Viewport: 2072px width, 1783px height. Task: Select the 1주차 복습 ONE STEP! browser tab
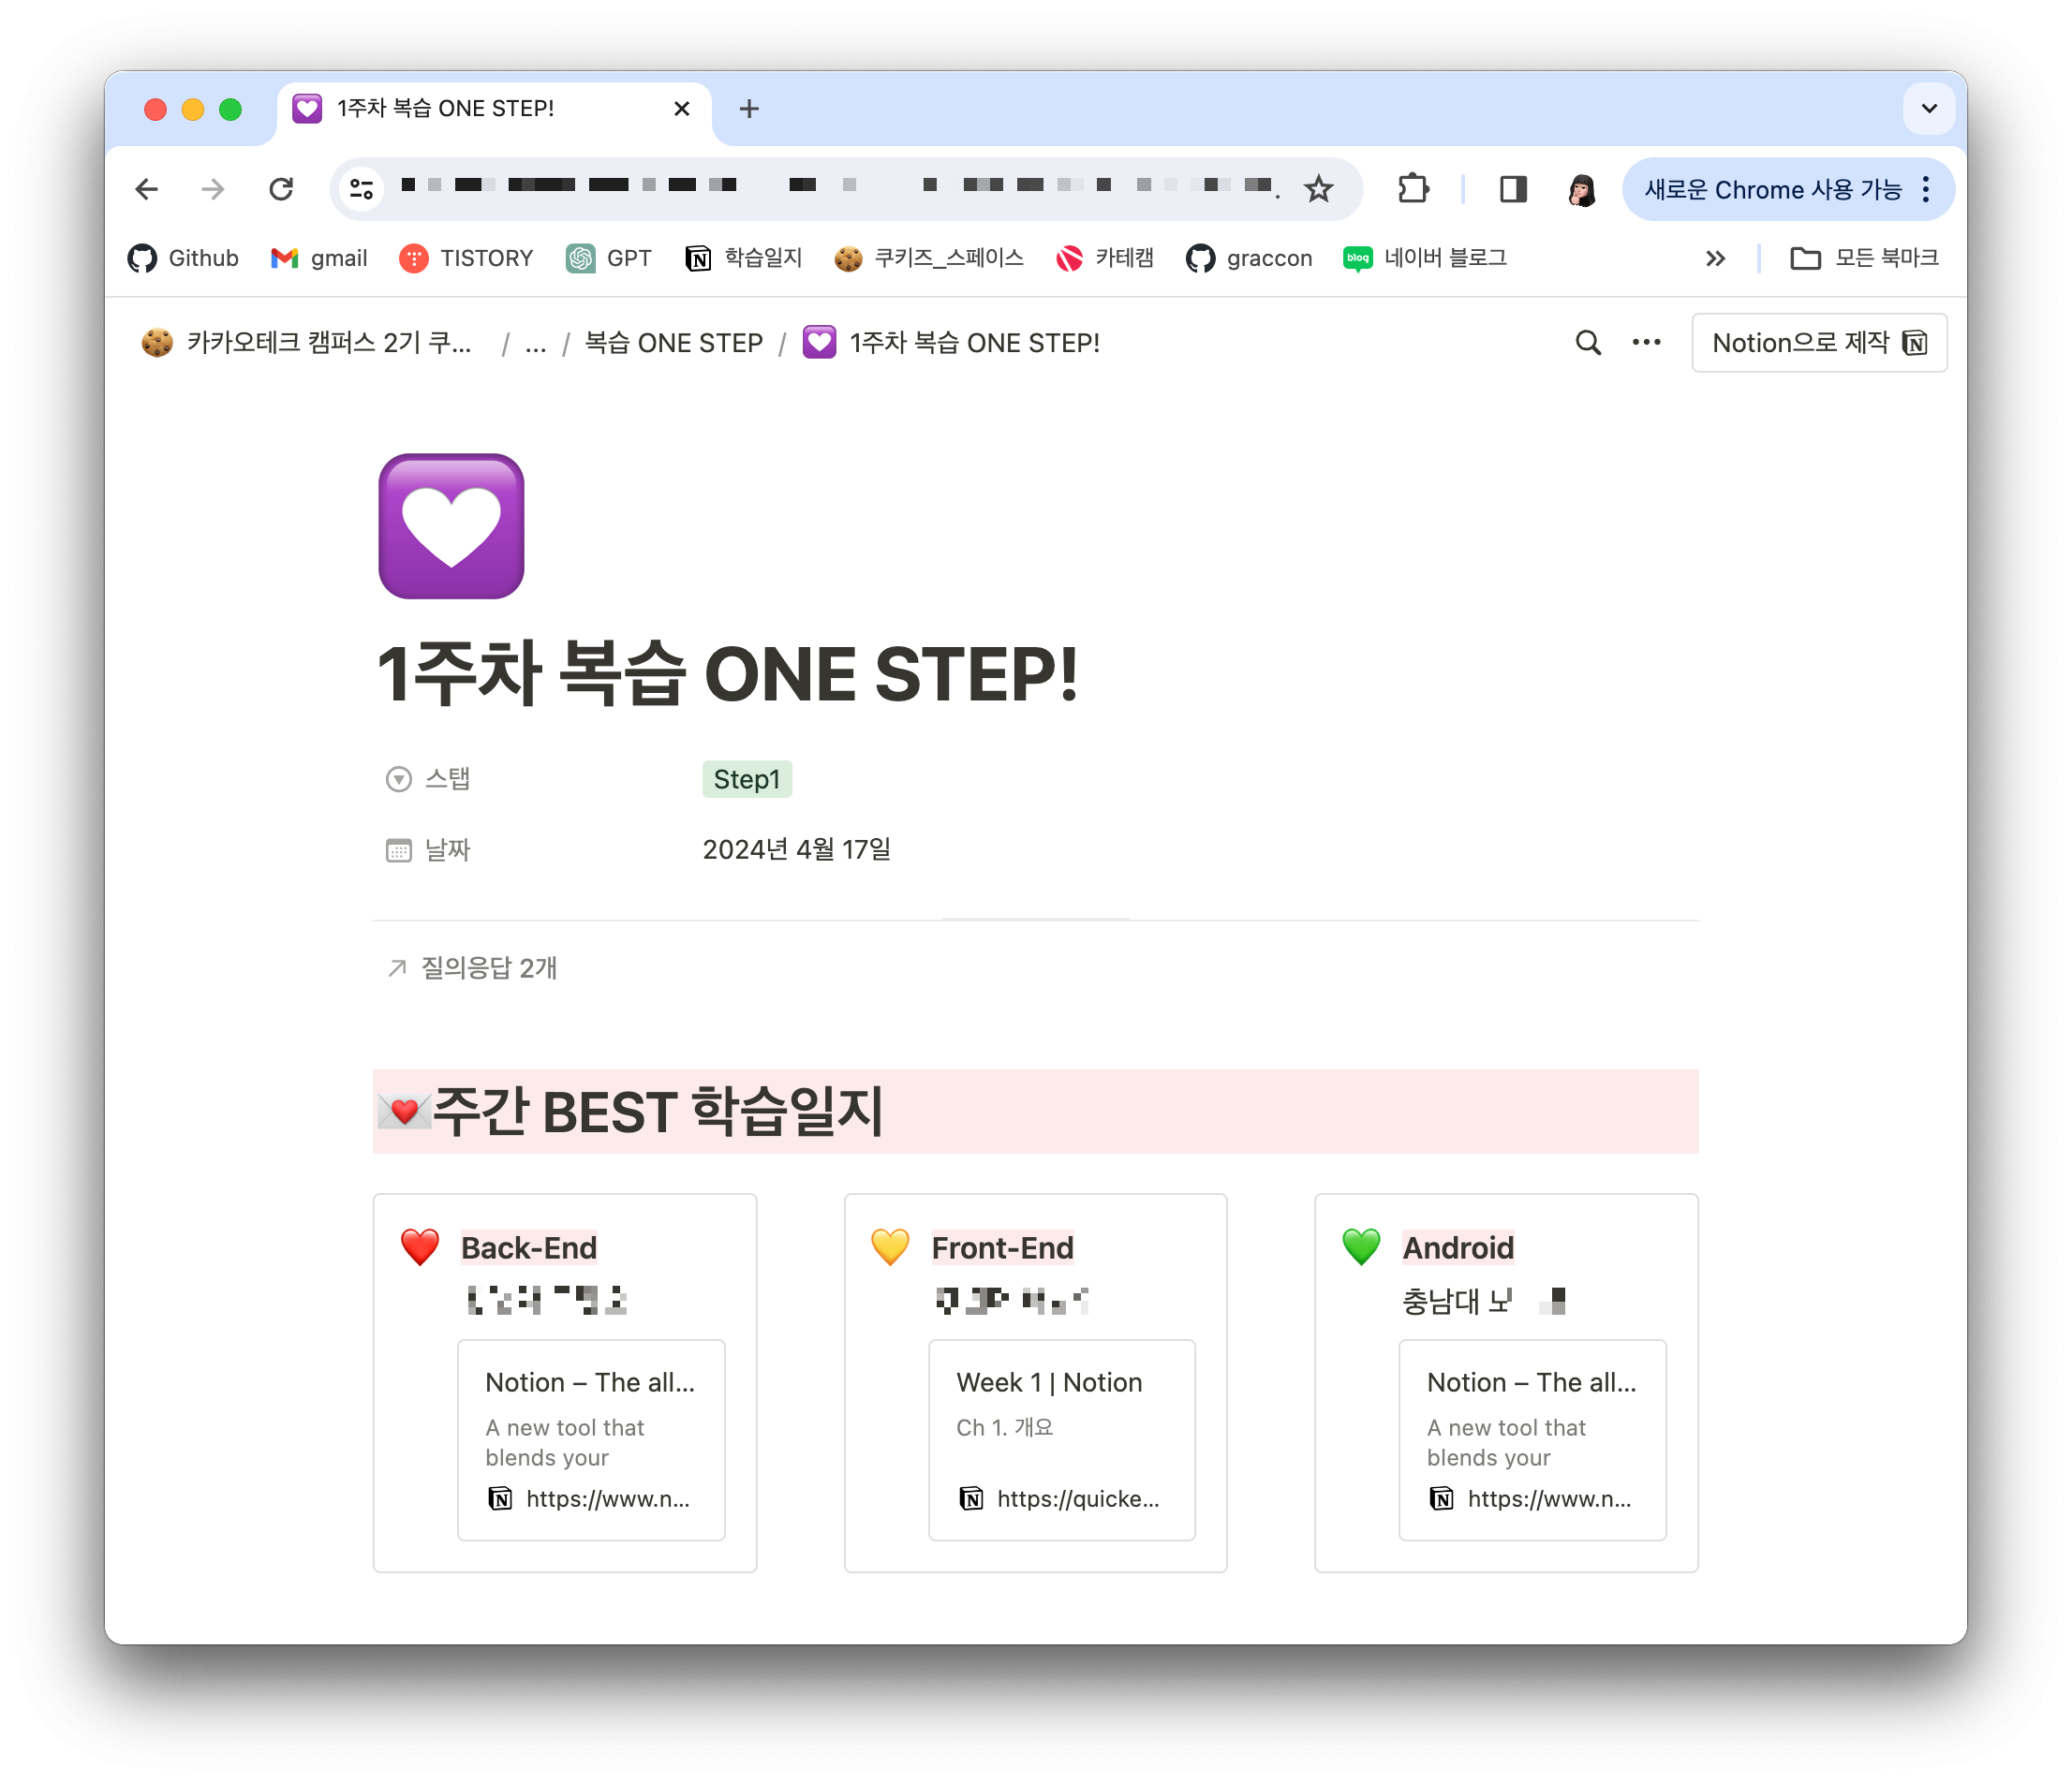point(494,108)
